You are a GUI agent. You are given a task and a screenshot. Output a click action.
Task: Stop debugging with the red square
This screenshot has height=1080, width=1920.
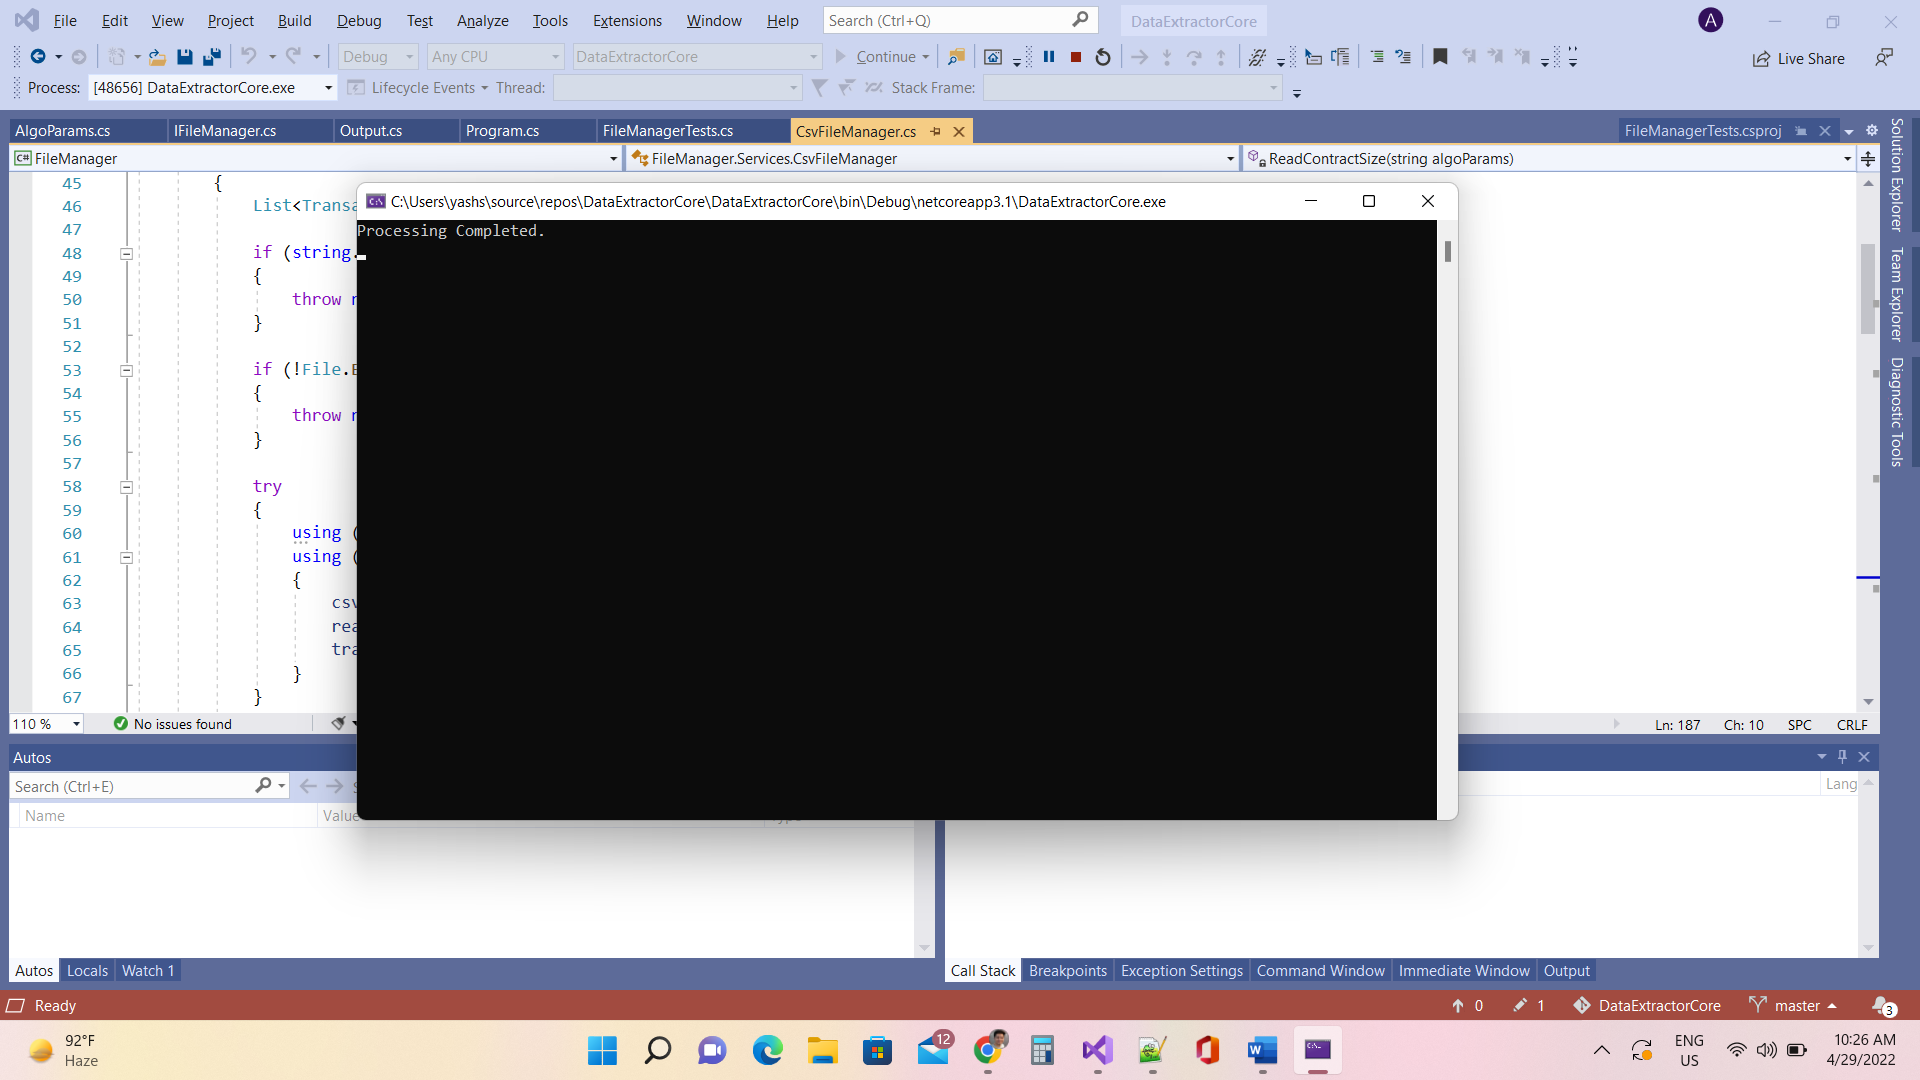point(1076,57)
